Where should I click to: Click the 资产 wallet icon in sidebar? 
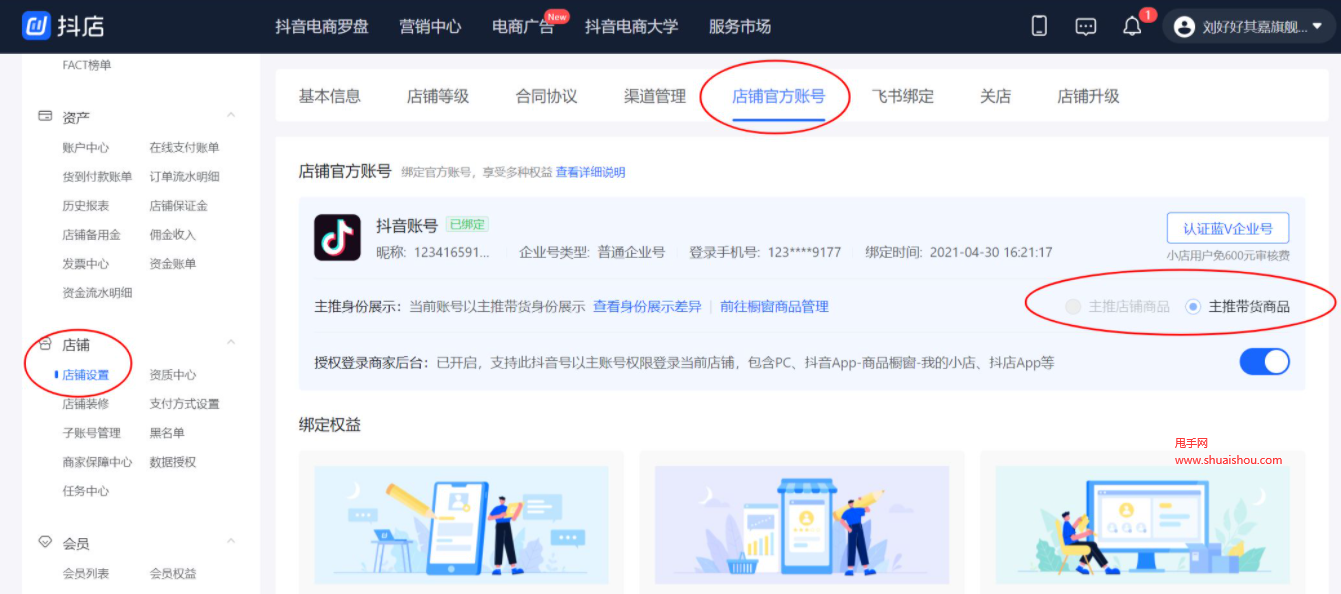coord(45,116)
